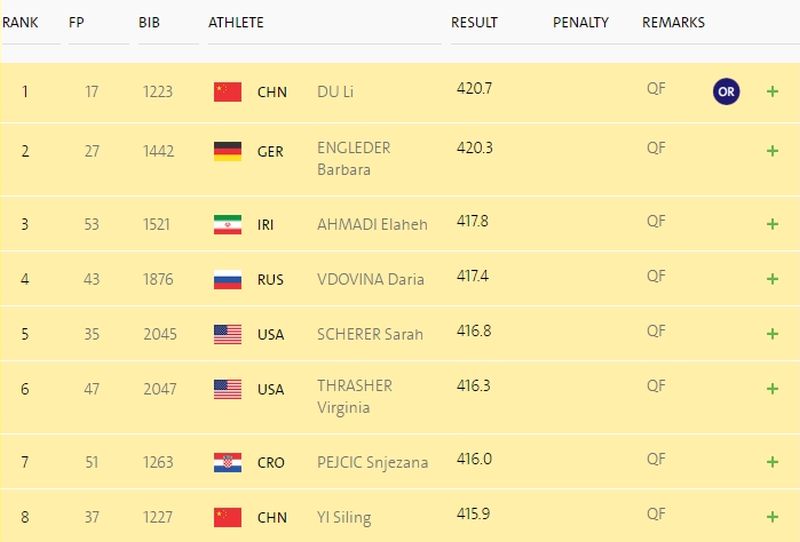
Task: Expand details for DU Li's row
Action: click(x=772, y=91)
